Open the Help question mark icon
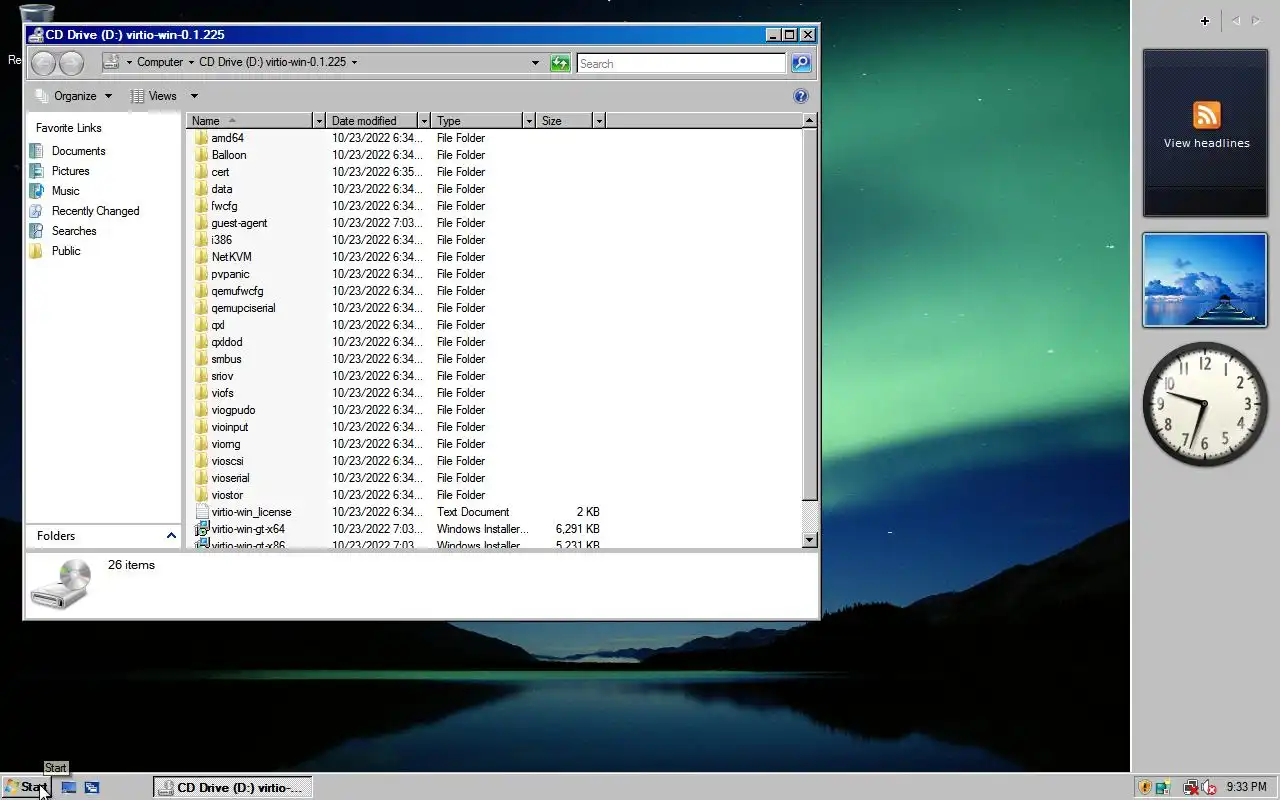1280x800 pixels. click(800, 96)
